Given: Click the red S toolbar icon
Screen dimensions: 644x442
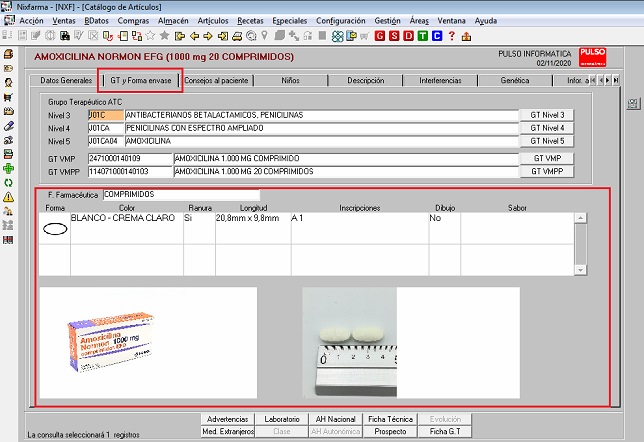Looking at the screenshot, I should (394, 36).
